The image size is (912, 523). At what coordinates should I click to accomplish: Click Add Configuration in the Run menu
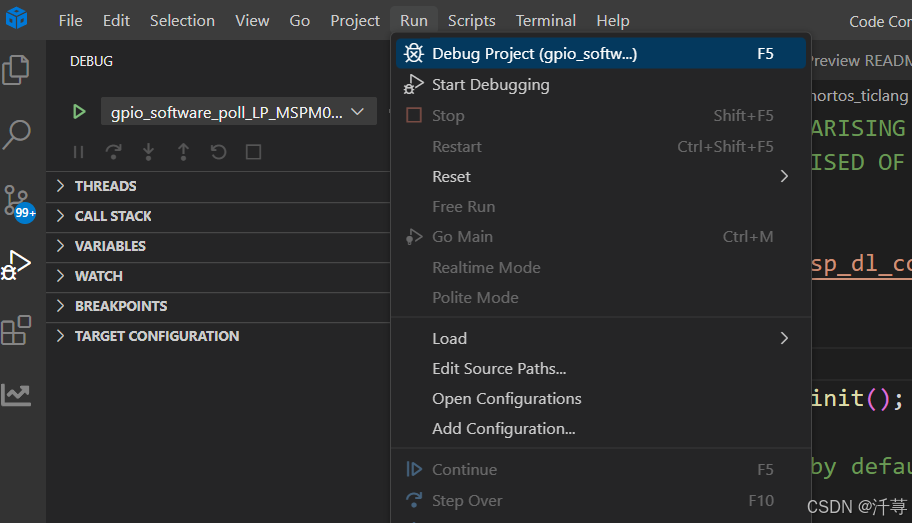pyautogui.click(x=503, y=428)
